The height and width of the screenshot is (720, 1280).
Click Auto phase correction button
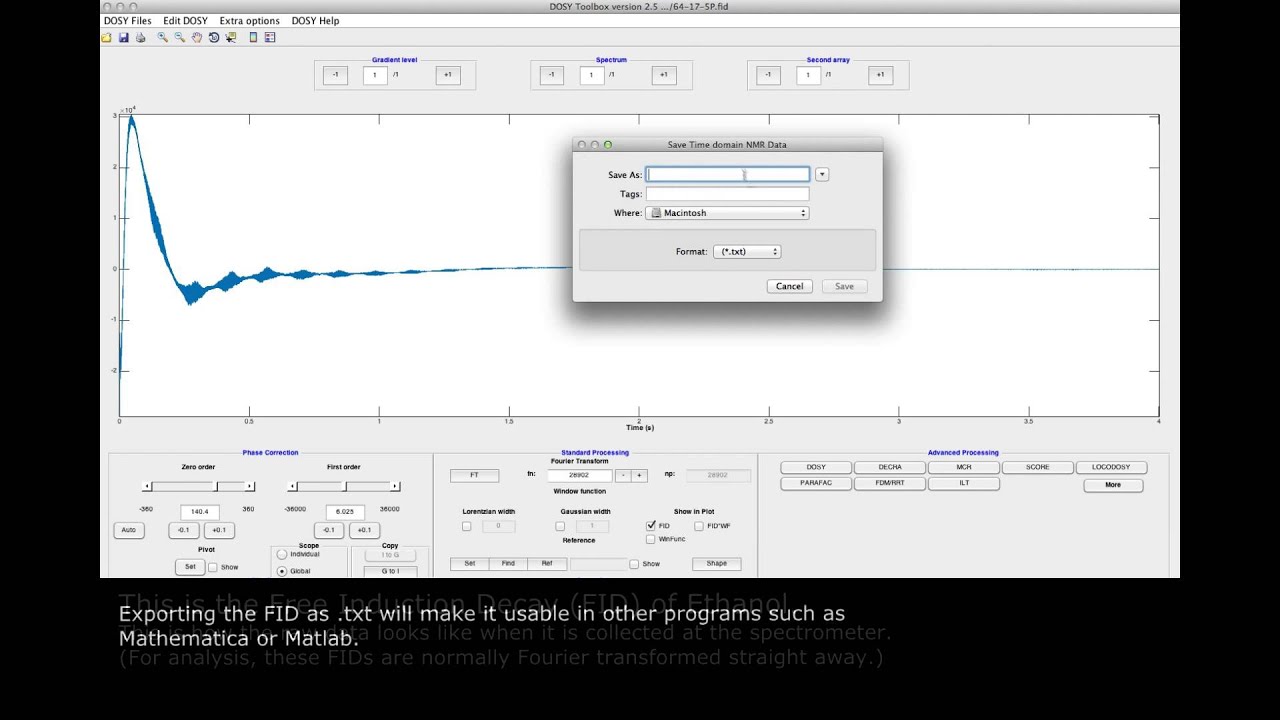(128, 530)
